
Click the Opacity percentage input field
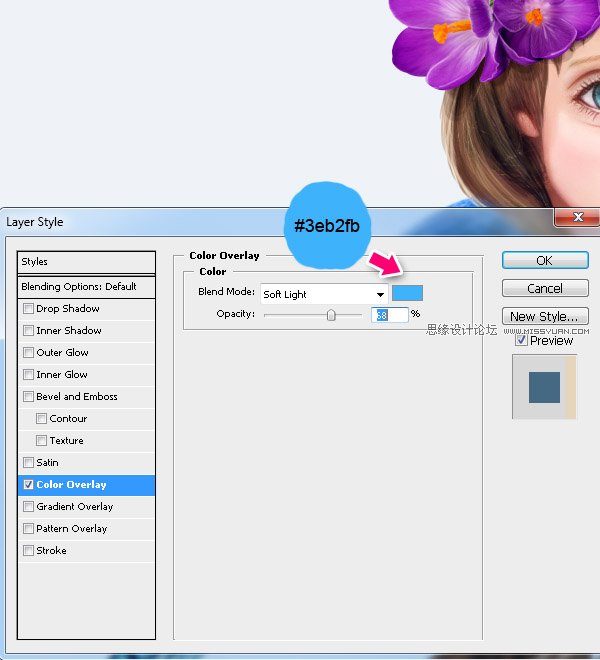point(390,314)
